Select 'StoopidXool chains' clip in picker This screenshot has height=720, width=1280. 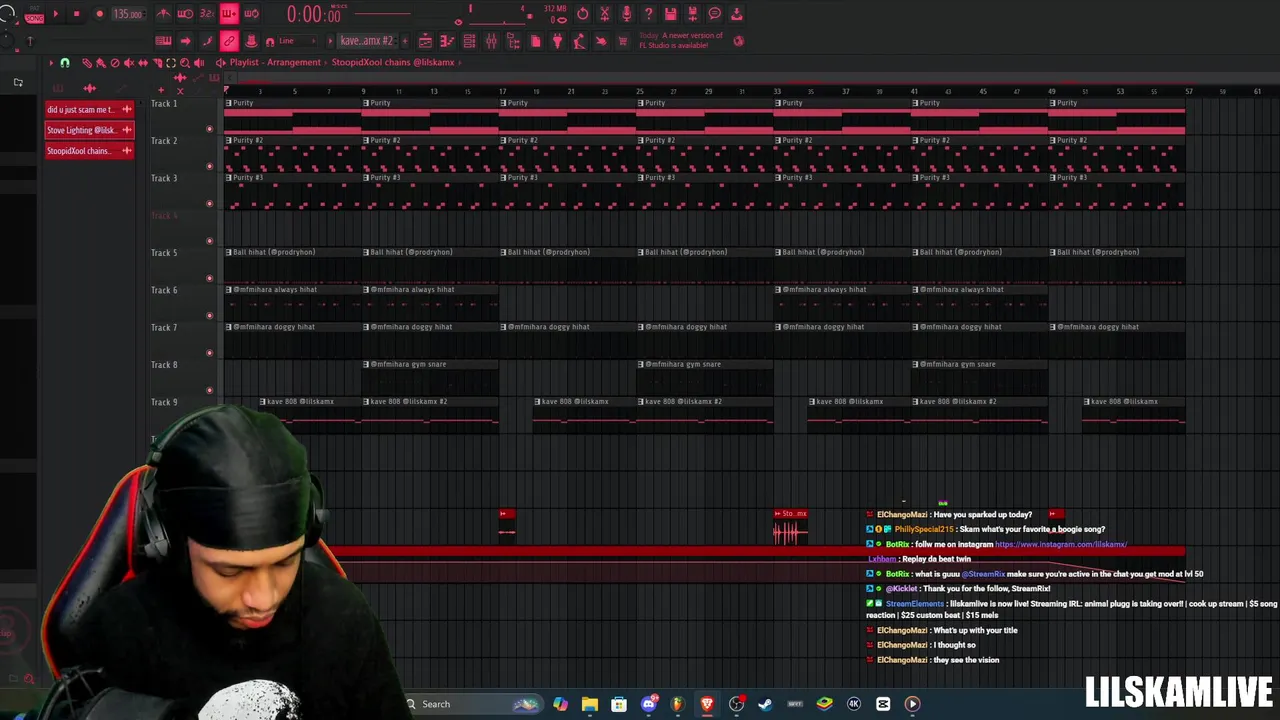click(89, 151)
